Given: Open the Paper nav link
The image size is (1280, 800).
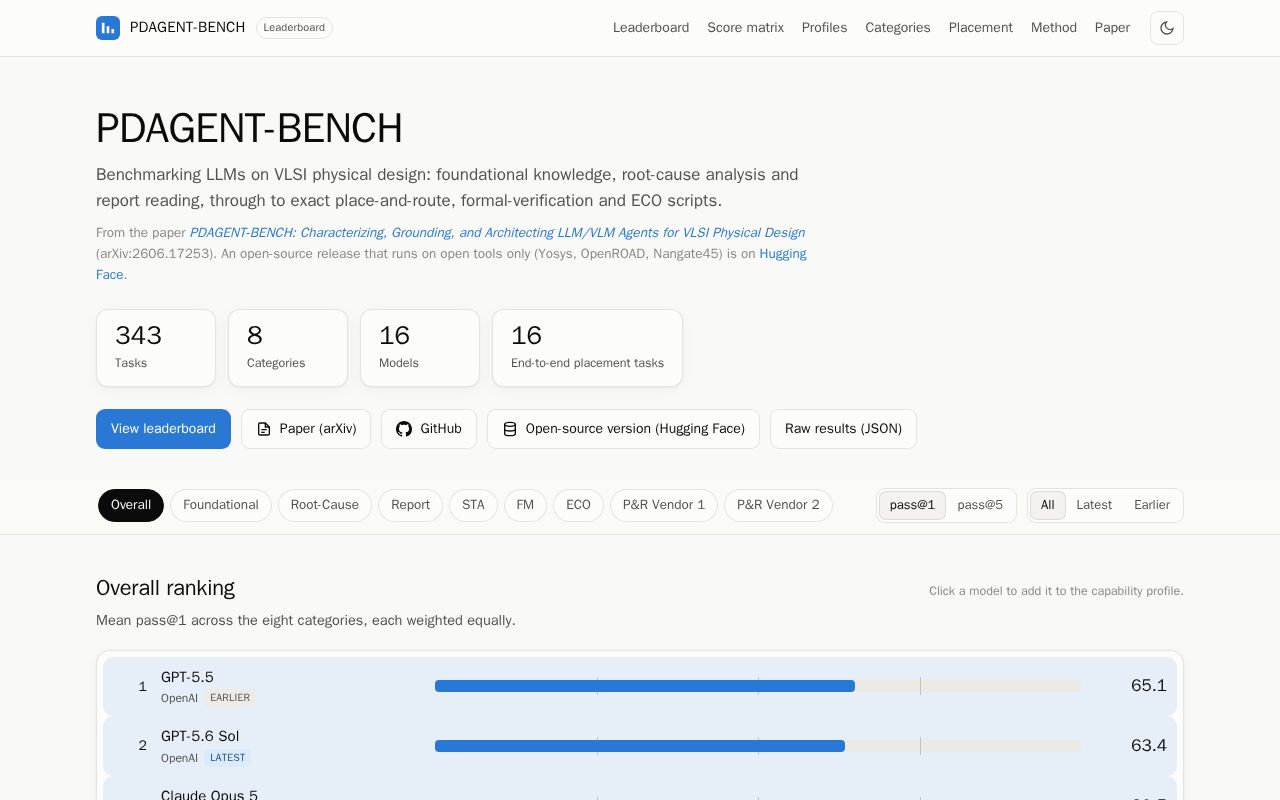Looking at the screenshot, I should click(x=1112, y=28).
